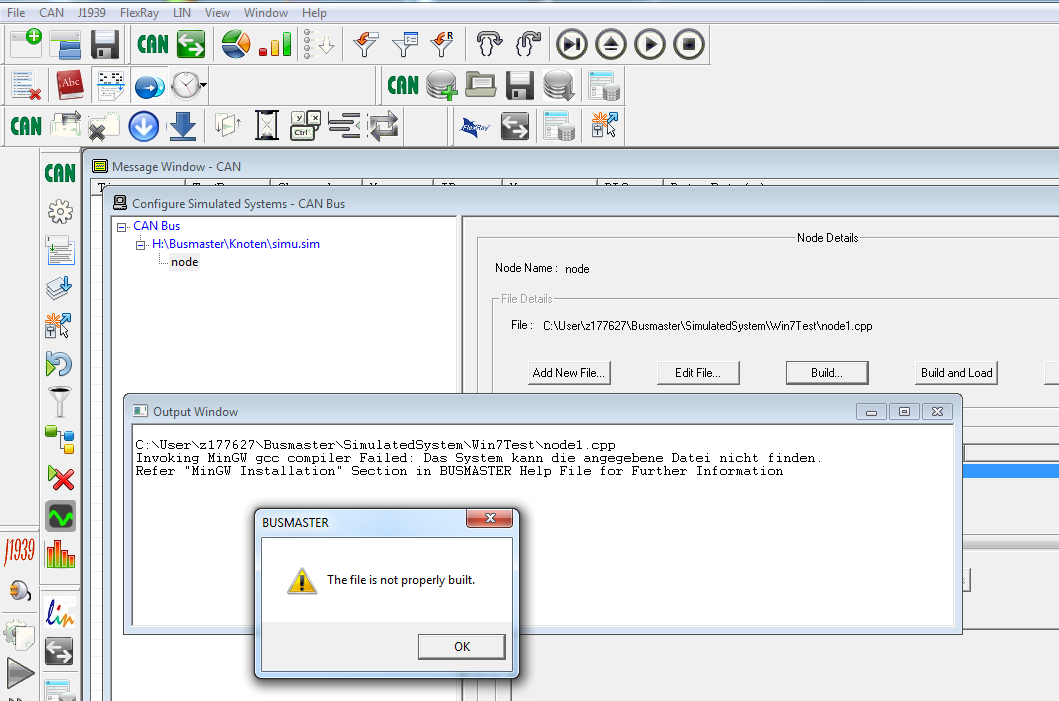Click the Edit File... button
Viewport: 1059px width, 701px height.
698,373
